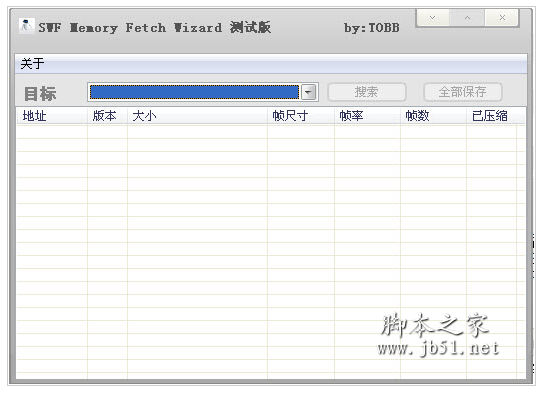Click the SWF Memory Fetch Wizard app icon
Image resolution: width=540 pixels, height=395 pixels.
pos(26,26)
